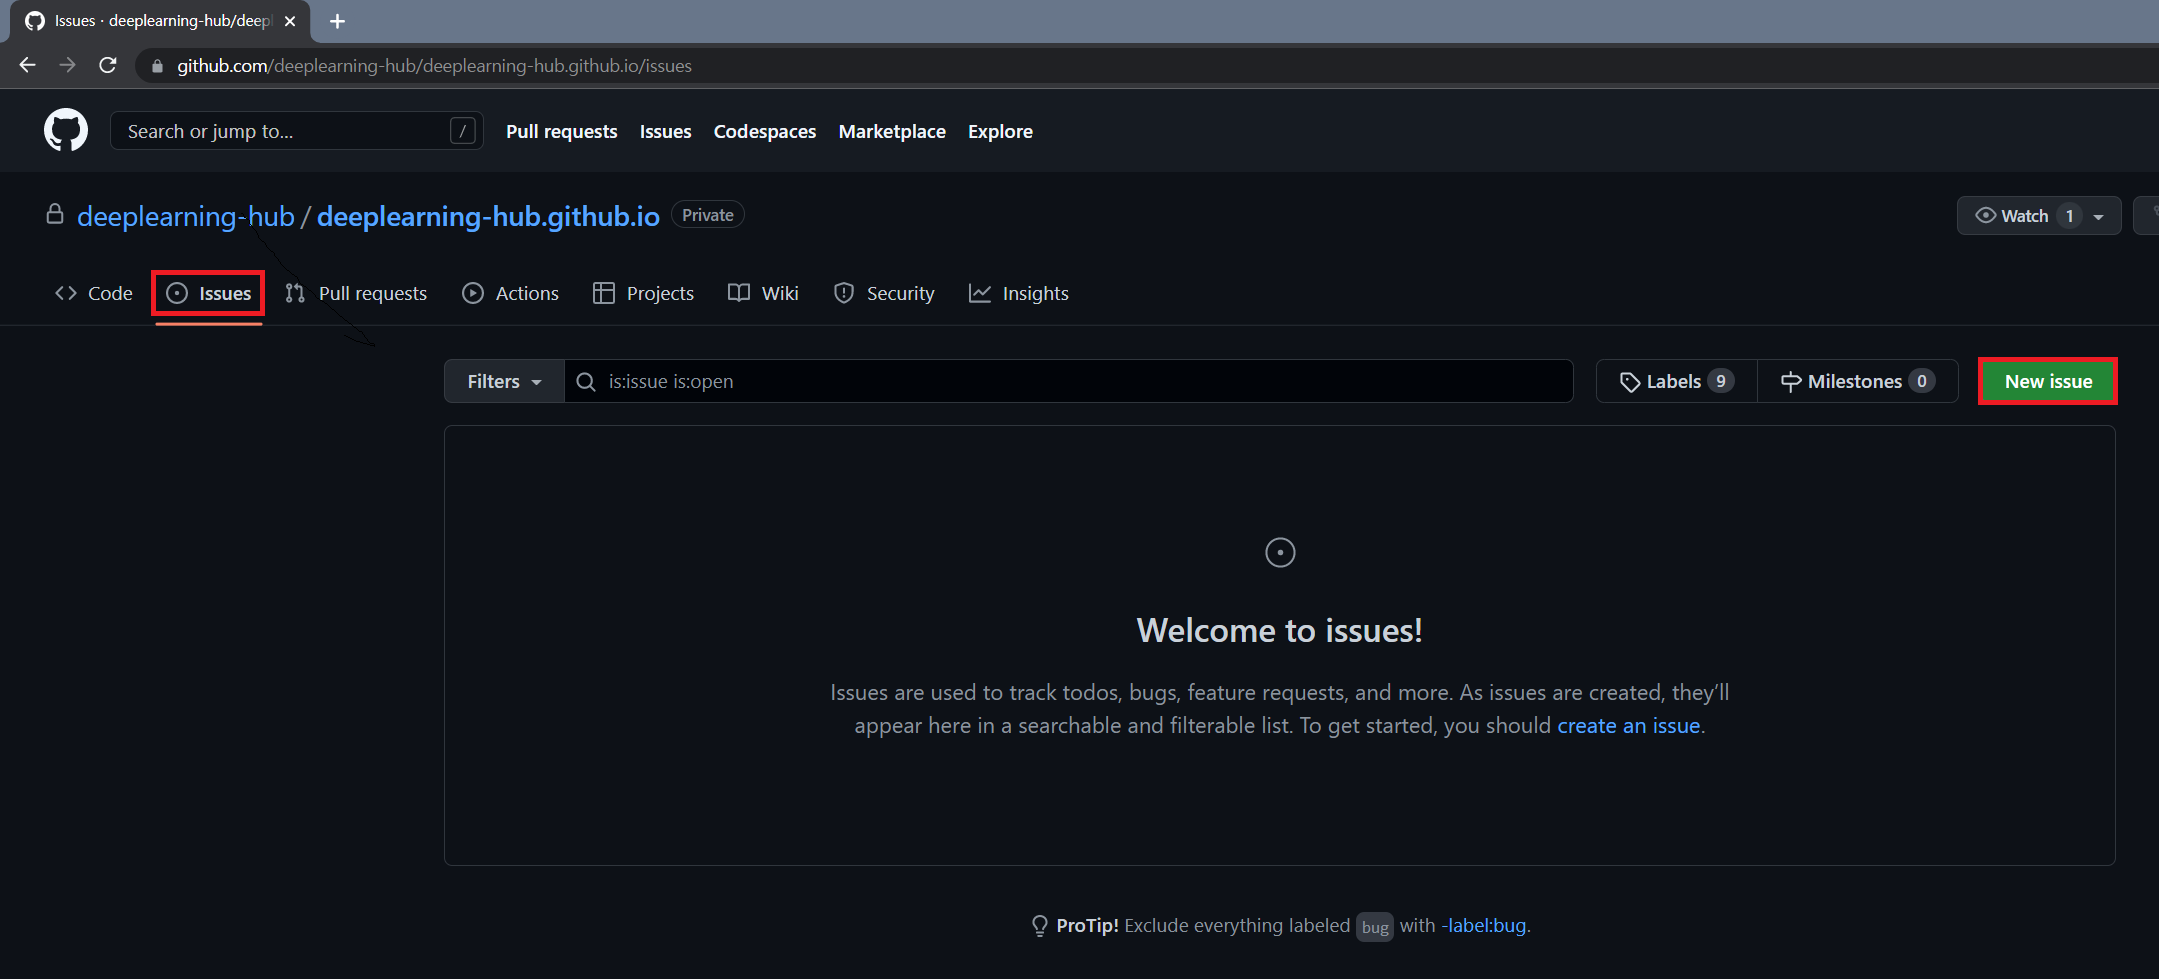Open a new browser tab with plus

coord(337,21)
